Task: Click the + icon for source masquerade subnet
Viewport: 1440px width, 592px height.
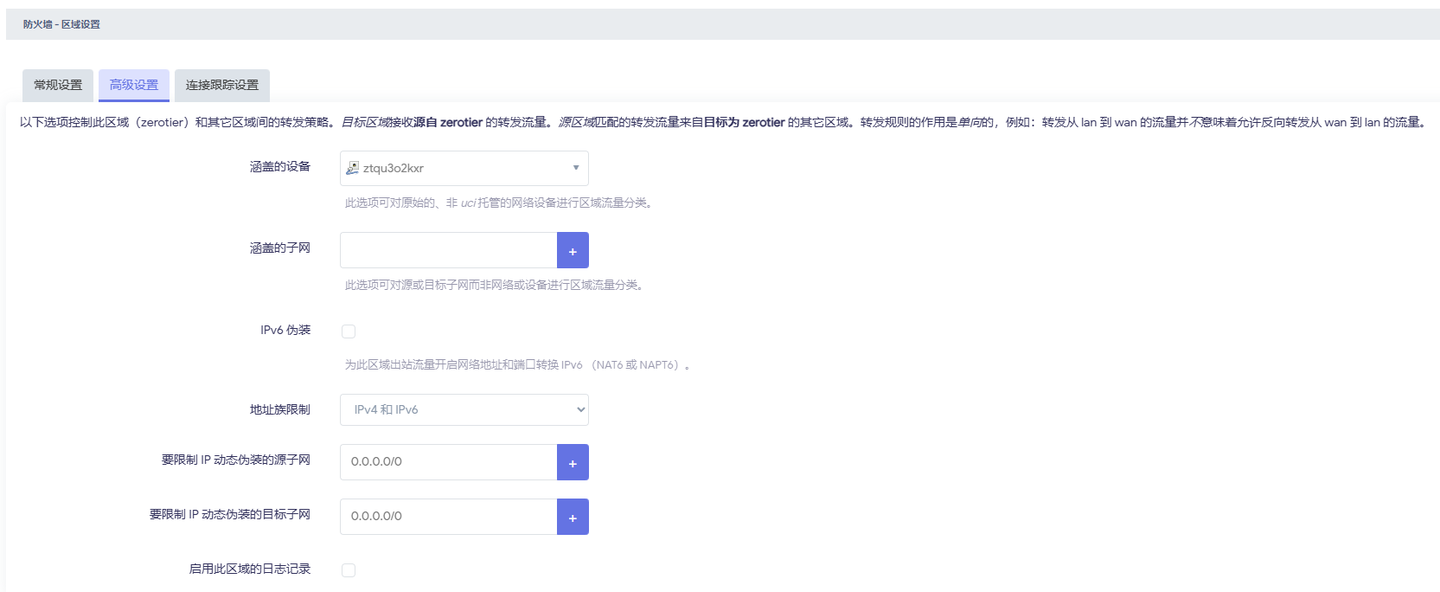Action: pyautogui.click(x=572, y=461)
